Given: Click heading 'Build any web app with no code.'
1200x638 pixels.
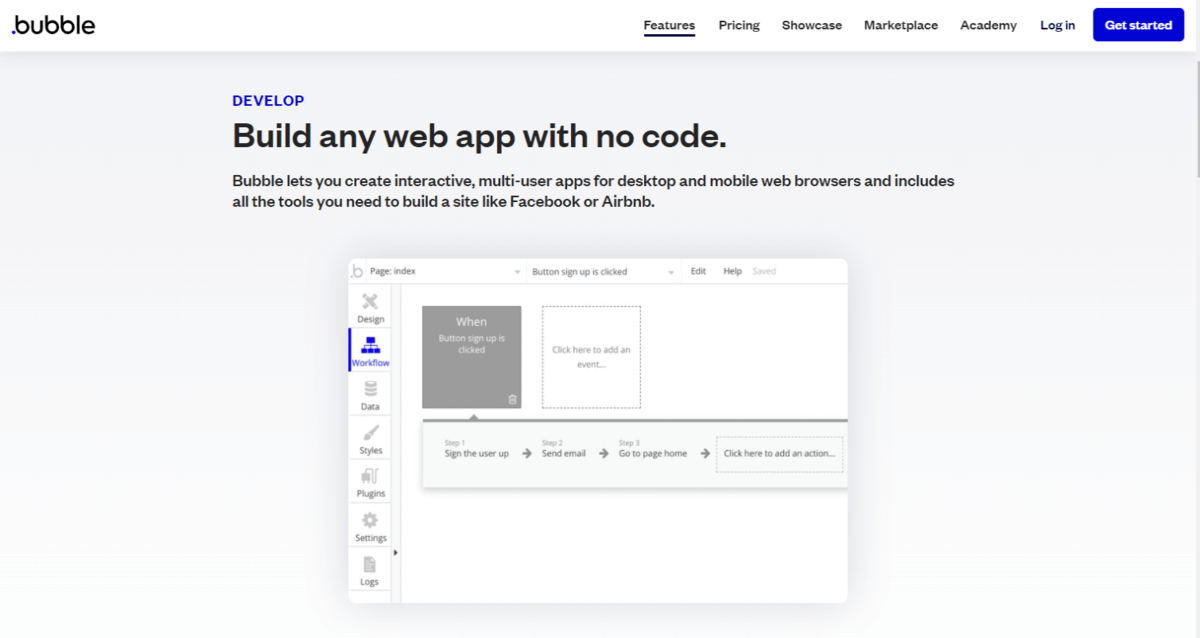Looking at the screenshot, I should [x=479, y=136].
